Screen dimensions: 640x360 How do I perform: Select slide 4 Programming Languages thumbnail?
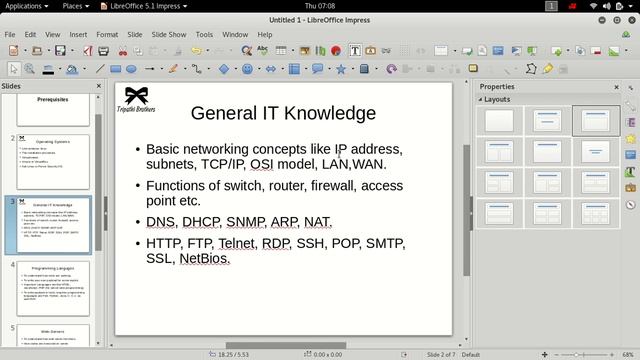[53, 289]
